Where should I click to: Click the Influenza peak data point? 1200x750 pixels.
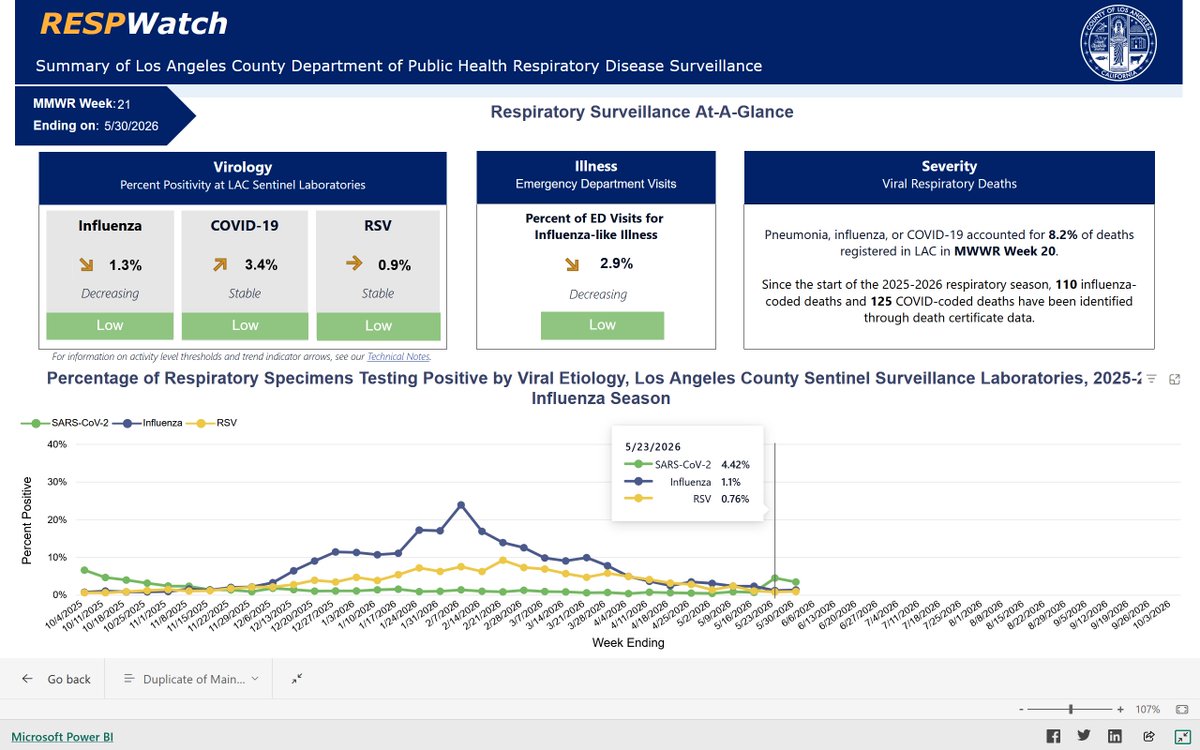tap(460, 505)
